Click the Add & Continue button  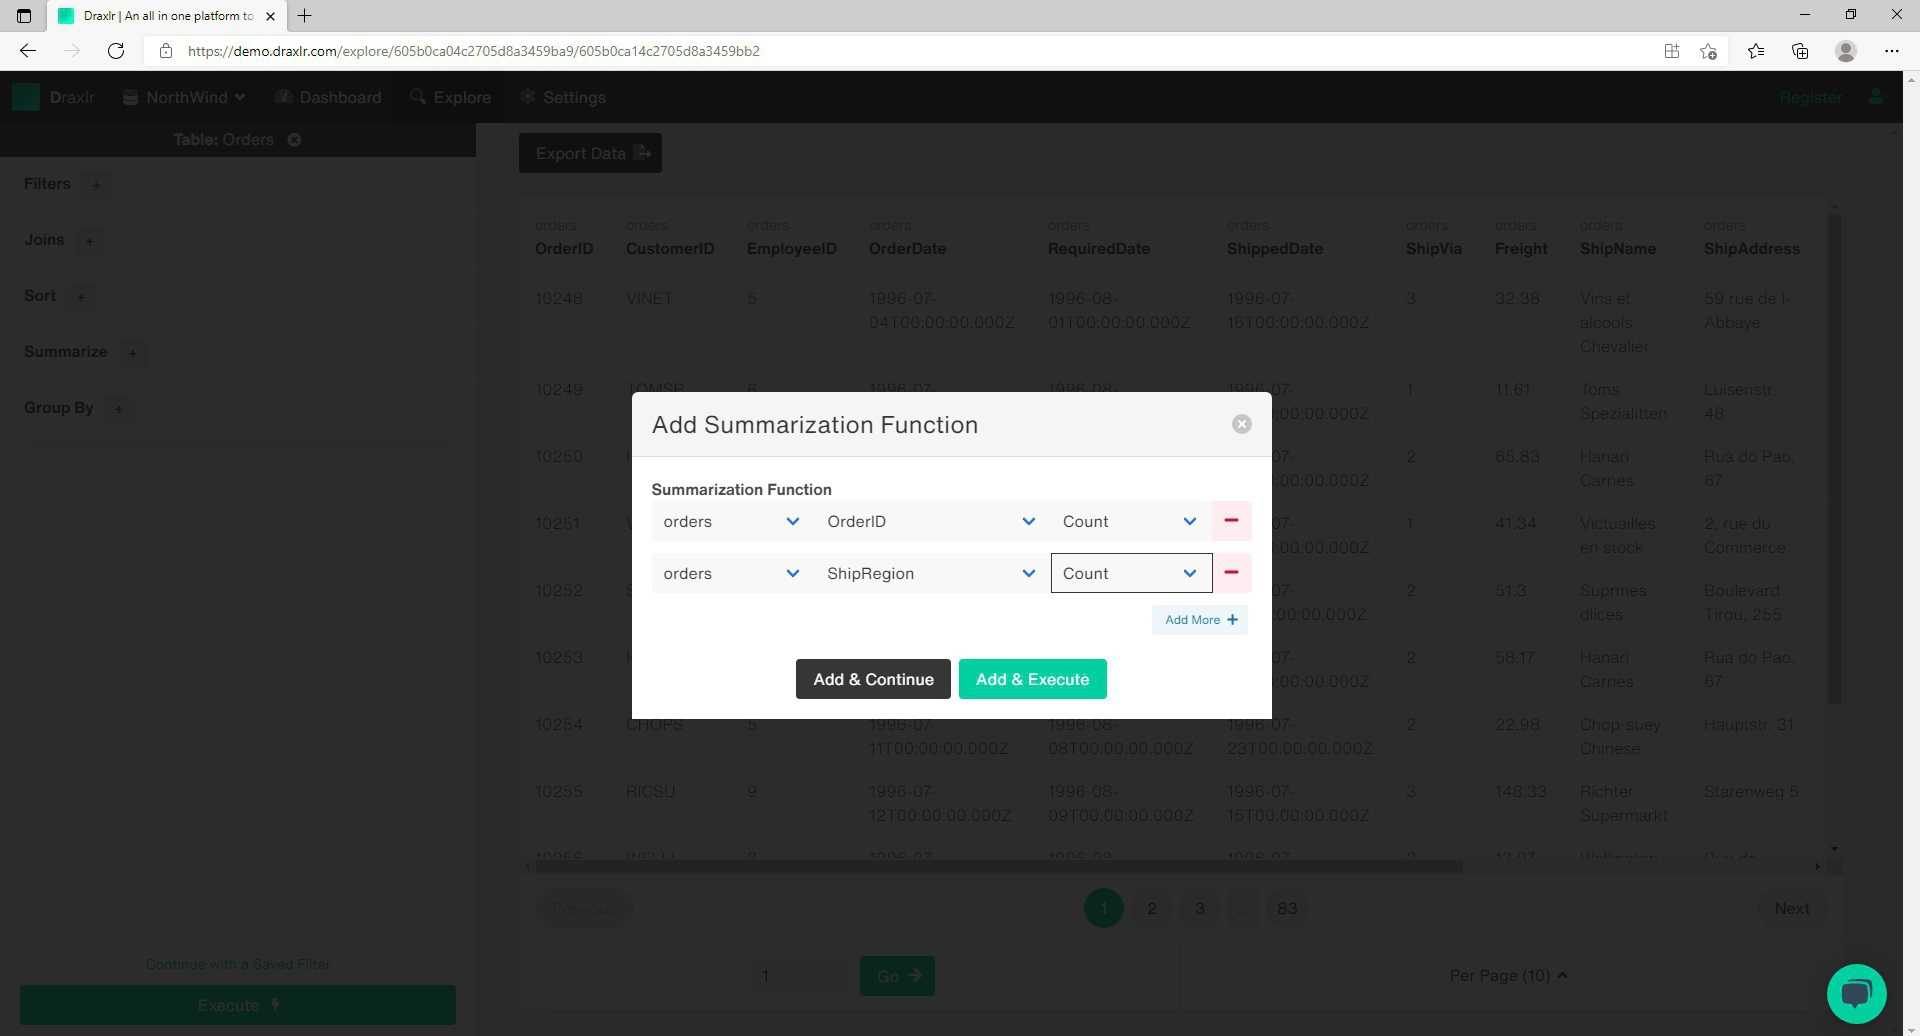[873, 679]
